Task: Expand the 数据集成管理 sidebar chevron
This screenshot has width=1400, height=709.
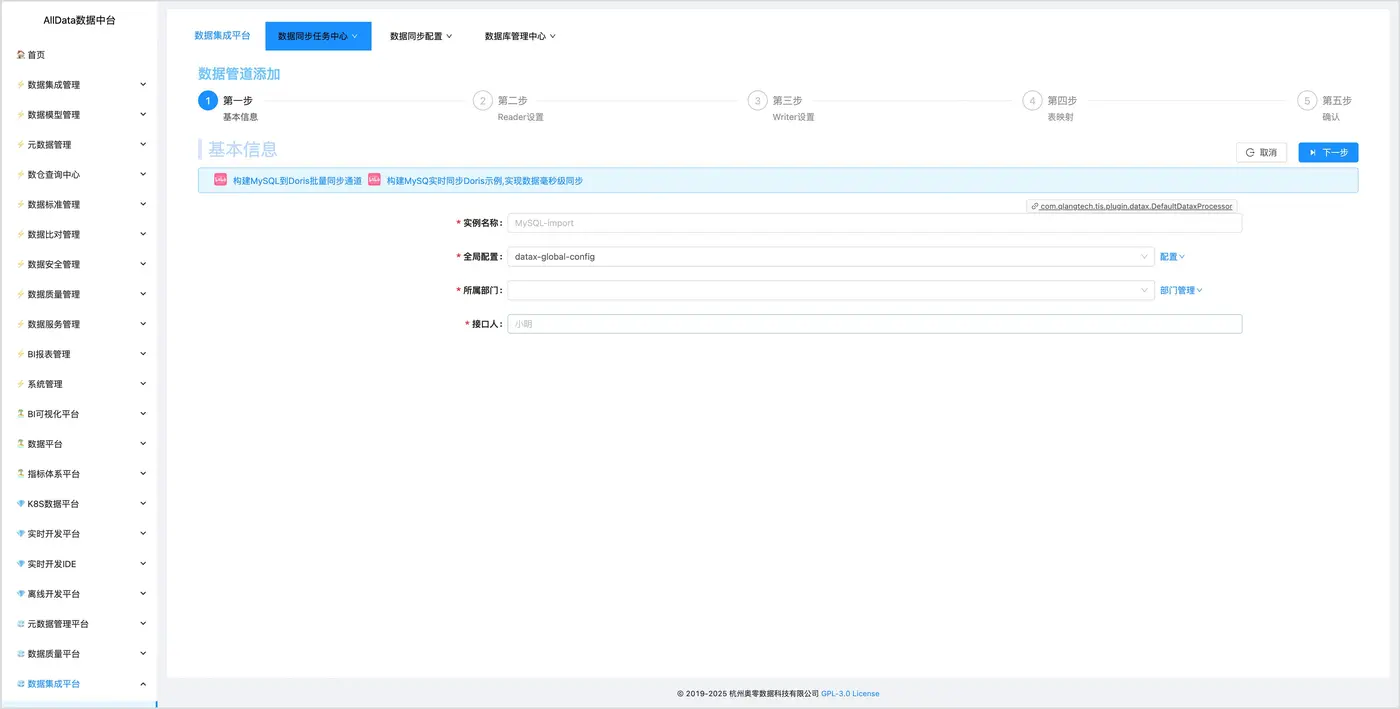Action: 143,85
